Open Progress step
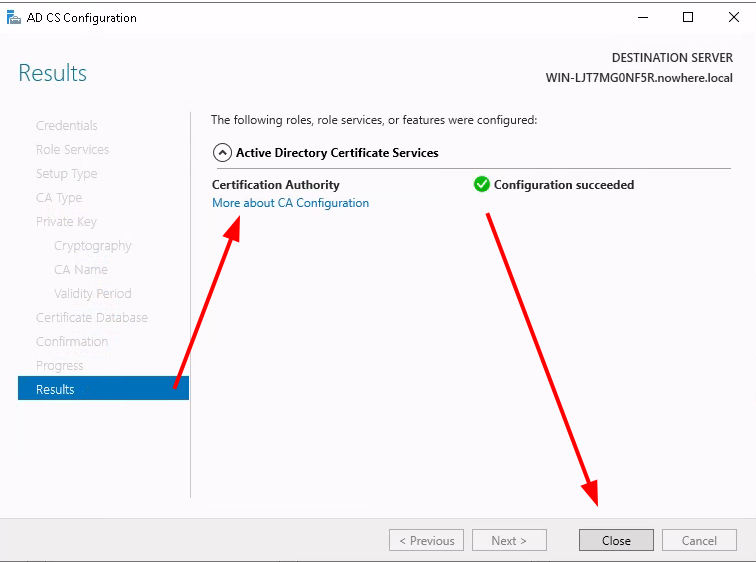This screenshot has width=756, height=562. click(59, 366)
